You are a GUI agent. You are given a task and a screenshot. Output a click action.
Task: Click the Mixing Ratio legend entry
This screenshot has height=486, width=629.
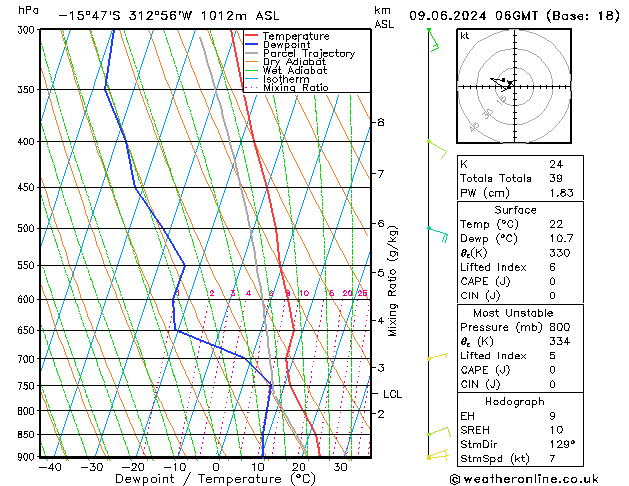pos(295,88)
